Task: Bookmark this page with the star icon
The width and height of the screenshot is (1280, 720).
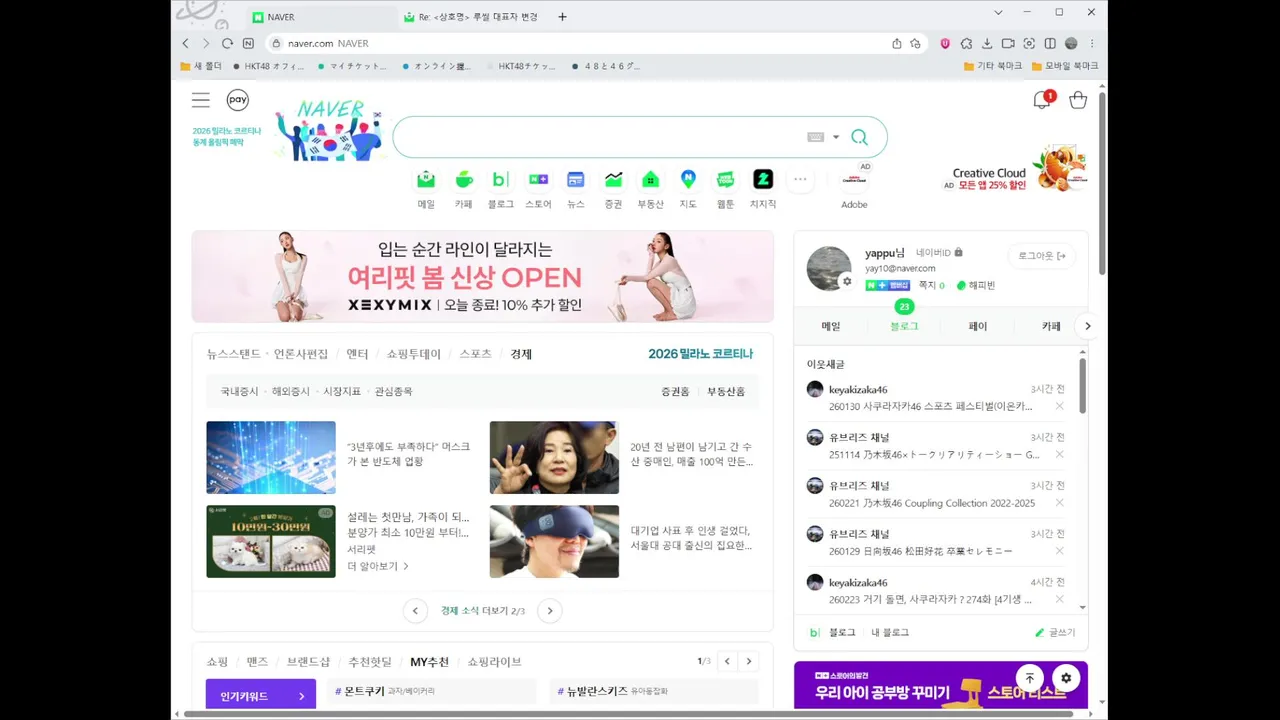Action: tap(915, 43)
